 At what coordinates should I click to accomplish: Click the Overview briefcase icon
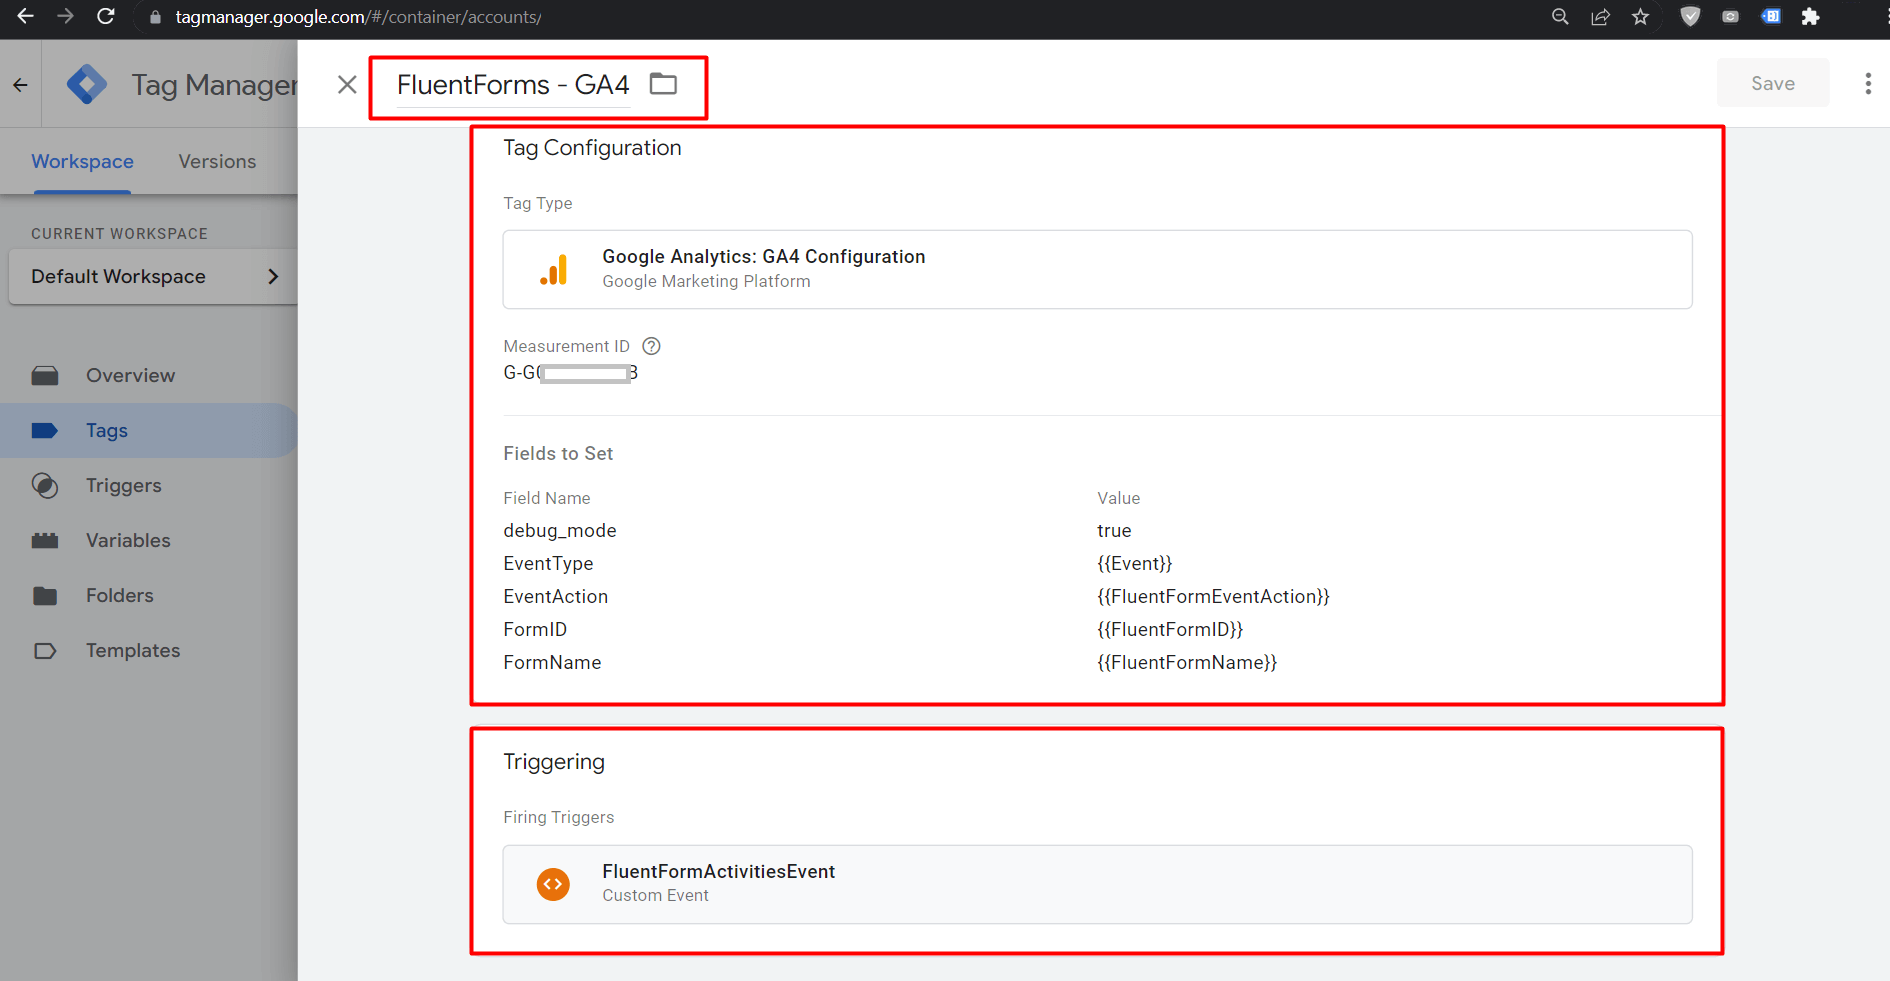(45, 376)
